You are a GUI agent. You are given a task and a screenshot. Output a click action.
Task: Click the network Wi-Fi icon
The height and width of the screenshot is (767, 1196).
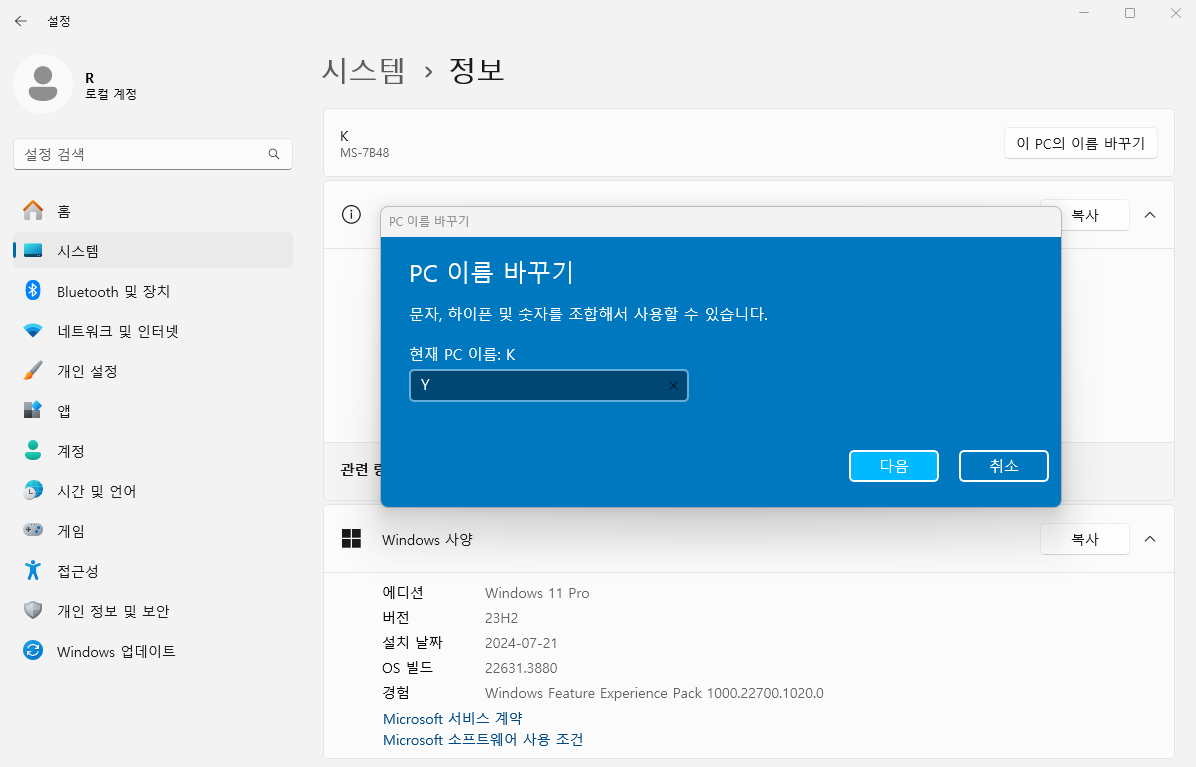pyautogui.click(x=33, y=331)
